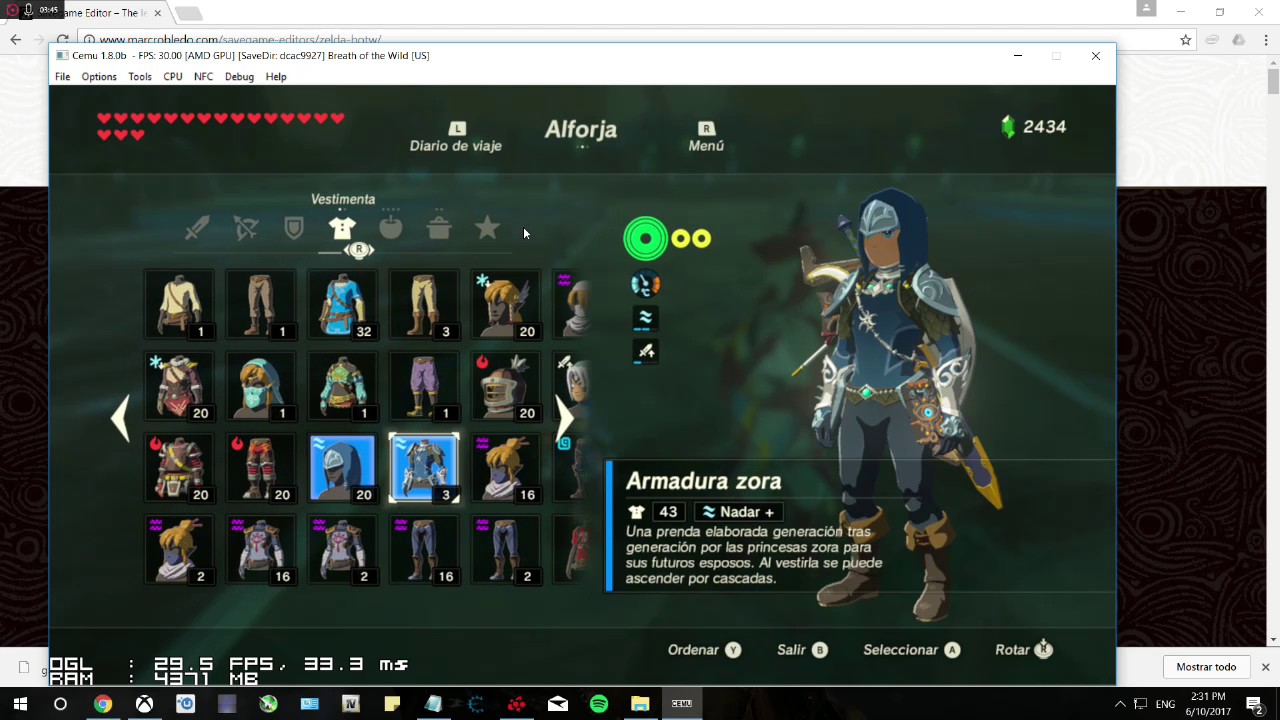Select the stealth chest guard numbered 2
Image resolution: width=1280 pixels, height=720 pixels.
tap(342, 550)
